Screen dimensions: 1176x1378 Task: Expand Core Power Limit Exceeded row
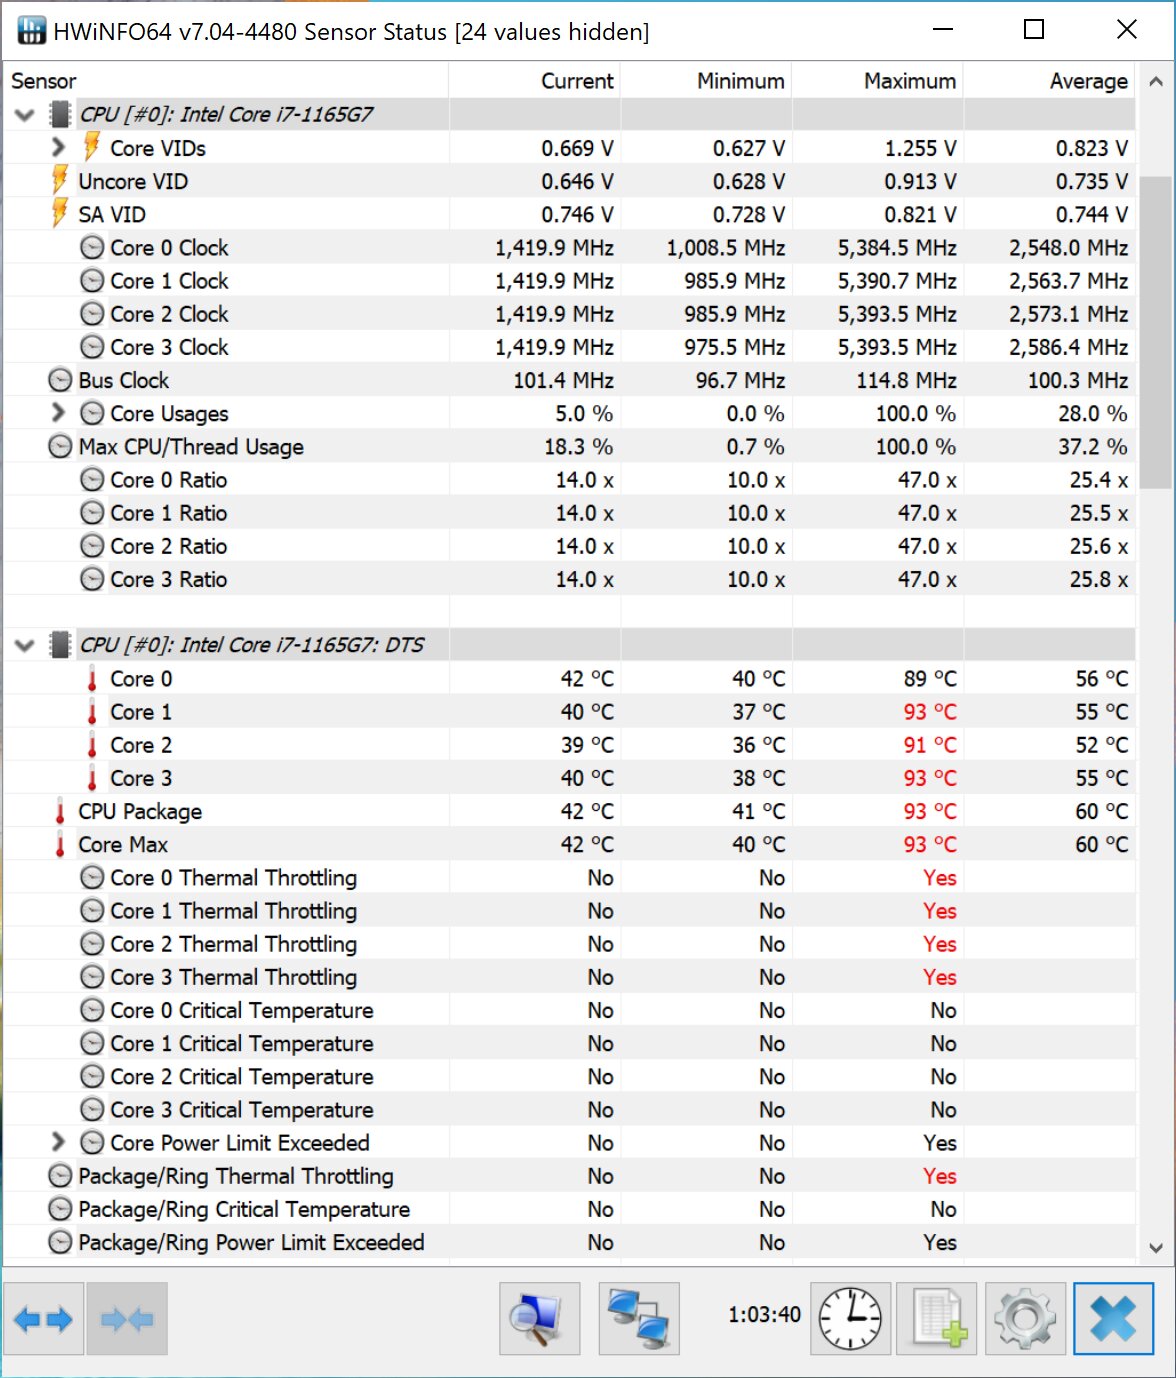58,1142
